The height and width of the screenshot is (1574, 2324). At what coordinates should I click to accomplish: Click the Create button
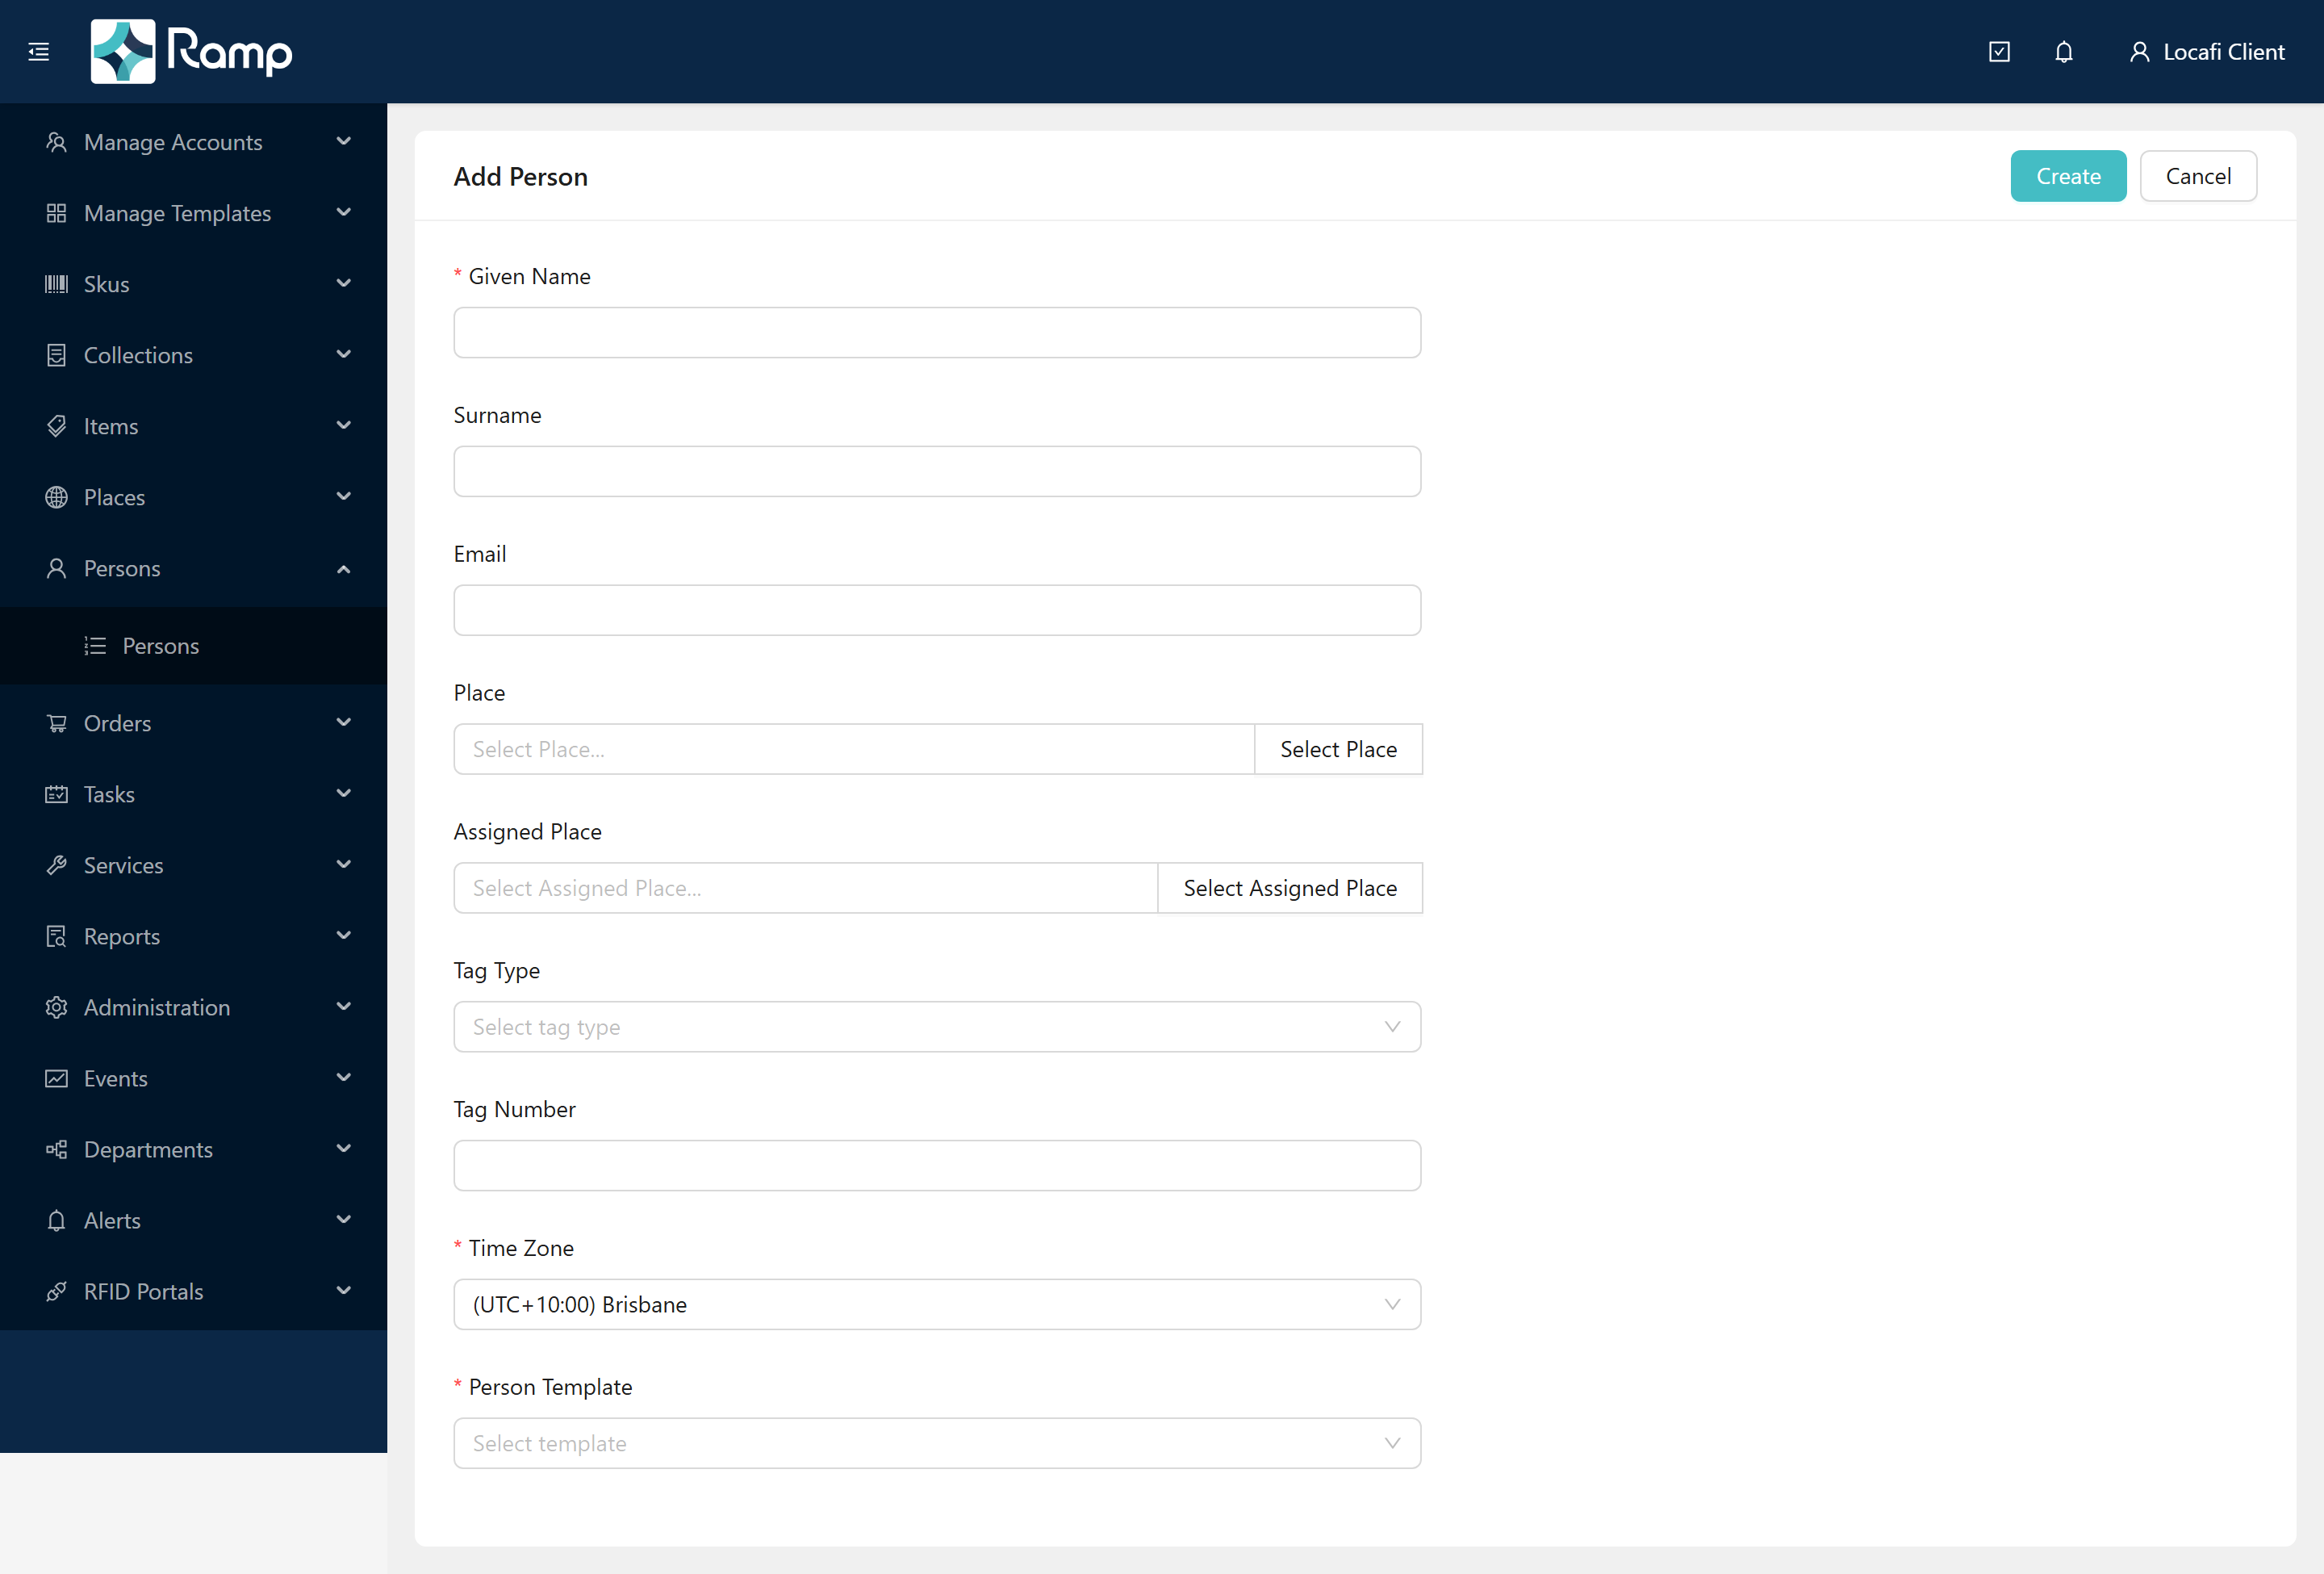pos(2068,176)
